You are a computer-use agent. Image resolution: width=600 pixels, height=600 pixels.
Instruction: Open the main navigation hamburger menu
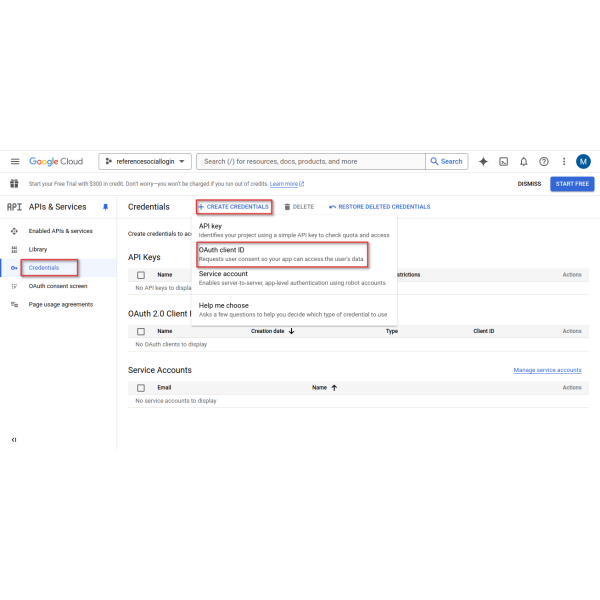15,161
